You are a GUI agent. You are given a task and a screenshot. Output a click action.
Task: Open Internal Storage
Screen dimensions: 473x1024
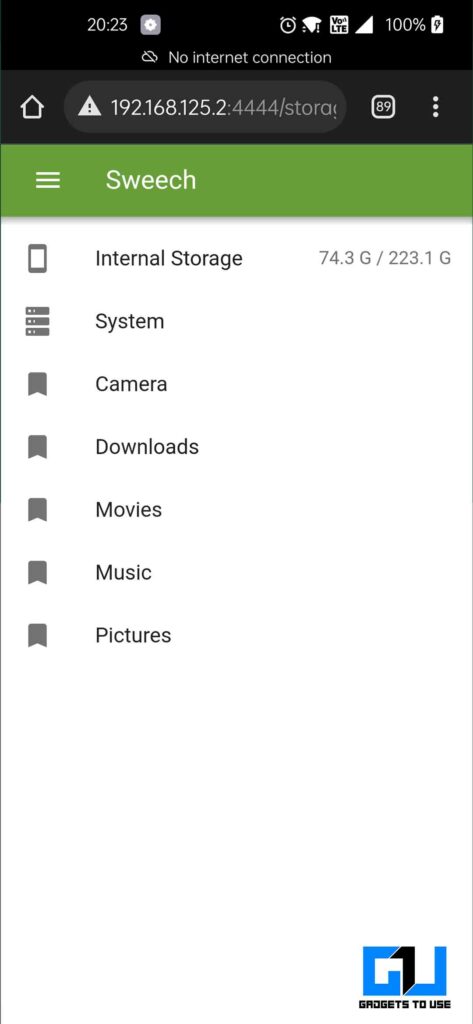236,259
